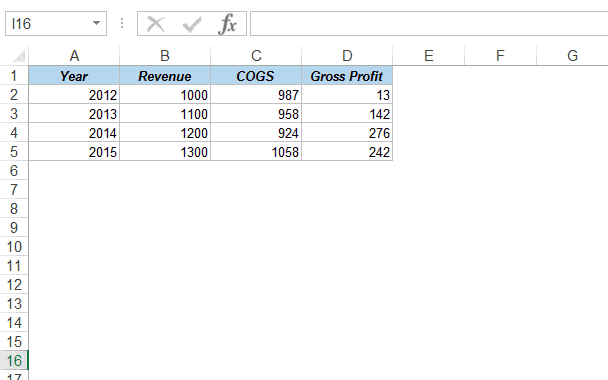
Task: Select highlighted row 16 header
Action: tap(14, 361)
